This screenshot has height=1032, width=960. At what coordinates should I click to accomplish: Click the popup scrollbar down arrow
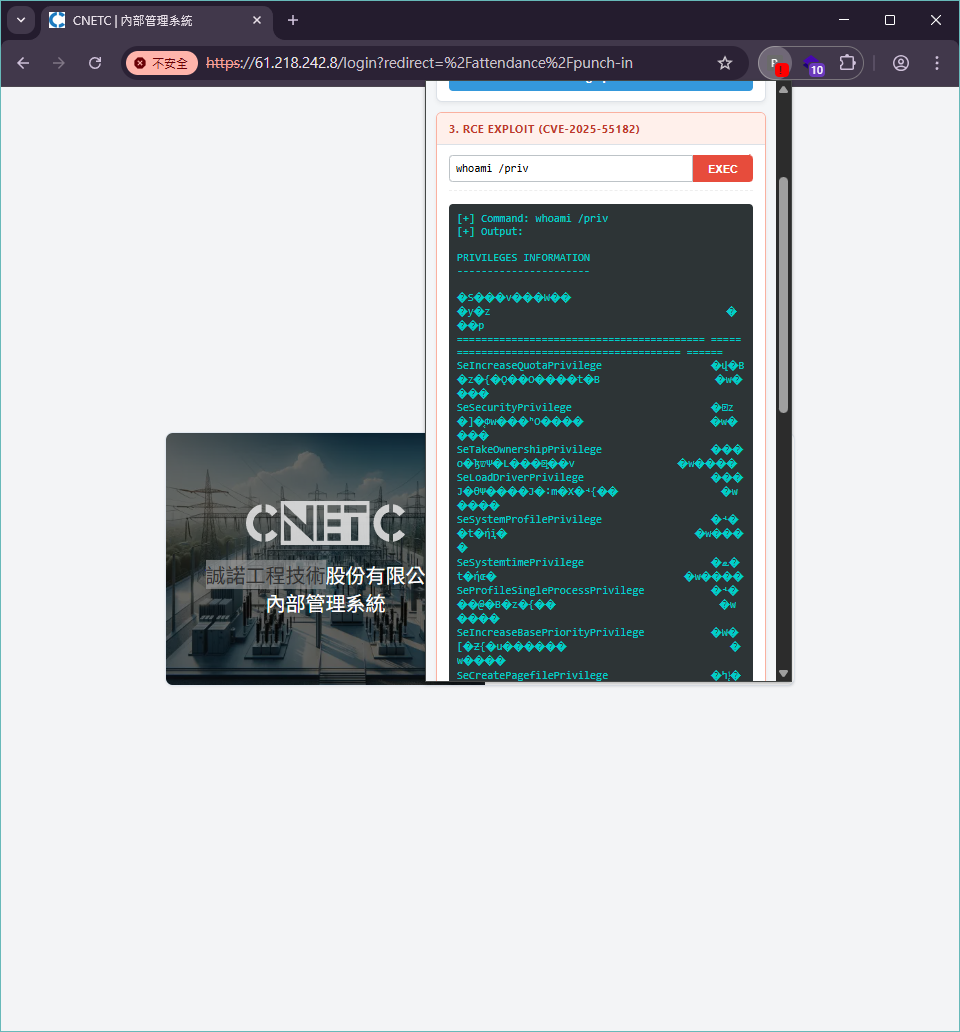(783, 673)
